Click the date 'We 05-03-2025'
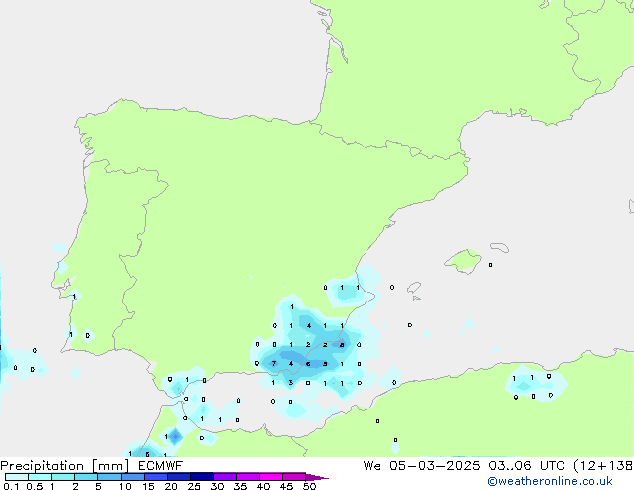Image resolution: width=634 pixels, height=490 pixels. pyautogui.click(x=422, y=466)
